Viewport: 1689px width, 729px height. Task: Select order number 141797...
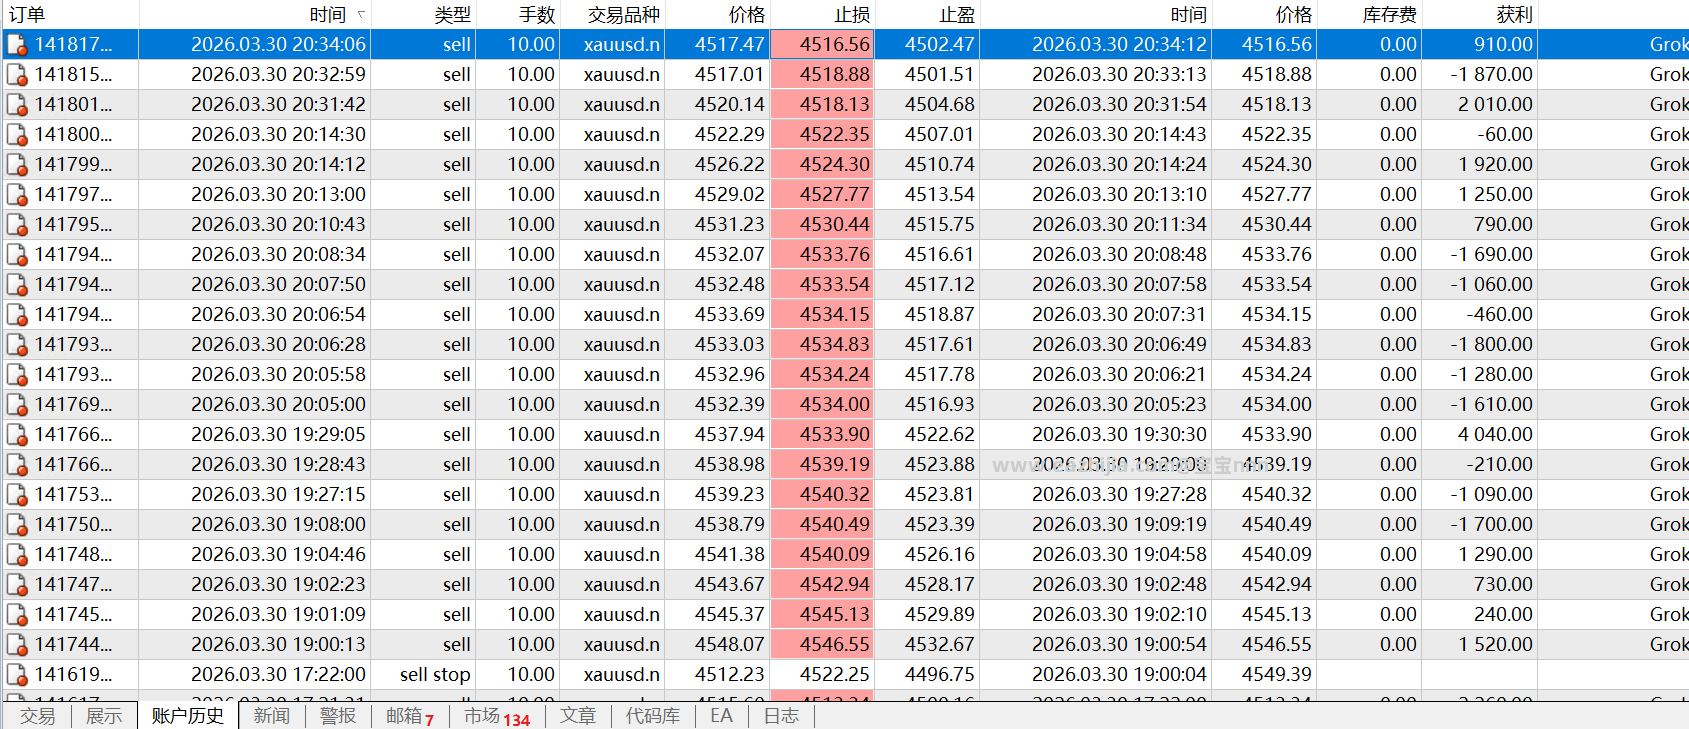click(x=73, y=195)
